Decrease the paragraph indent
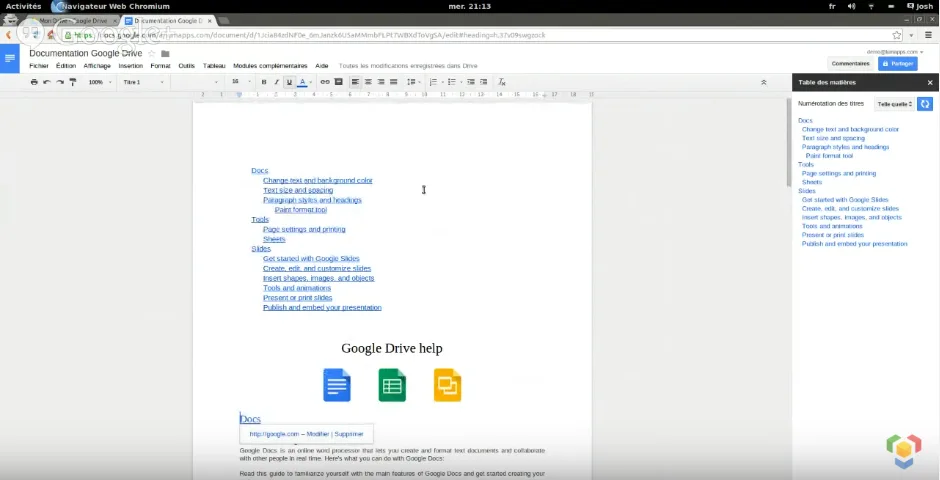940x480 pixels. [471, 82]
